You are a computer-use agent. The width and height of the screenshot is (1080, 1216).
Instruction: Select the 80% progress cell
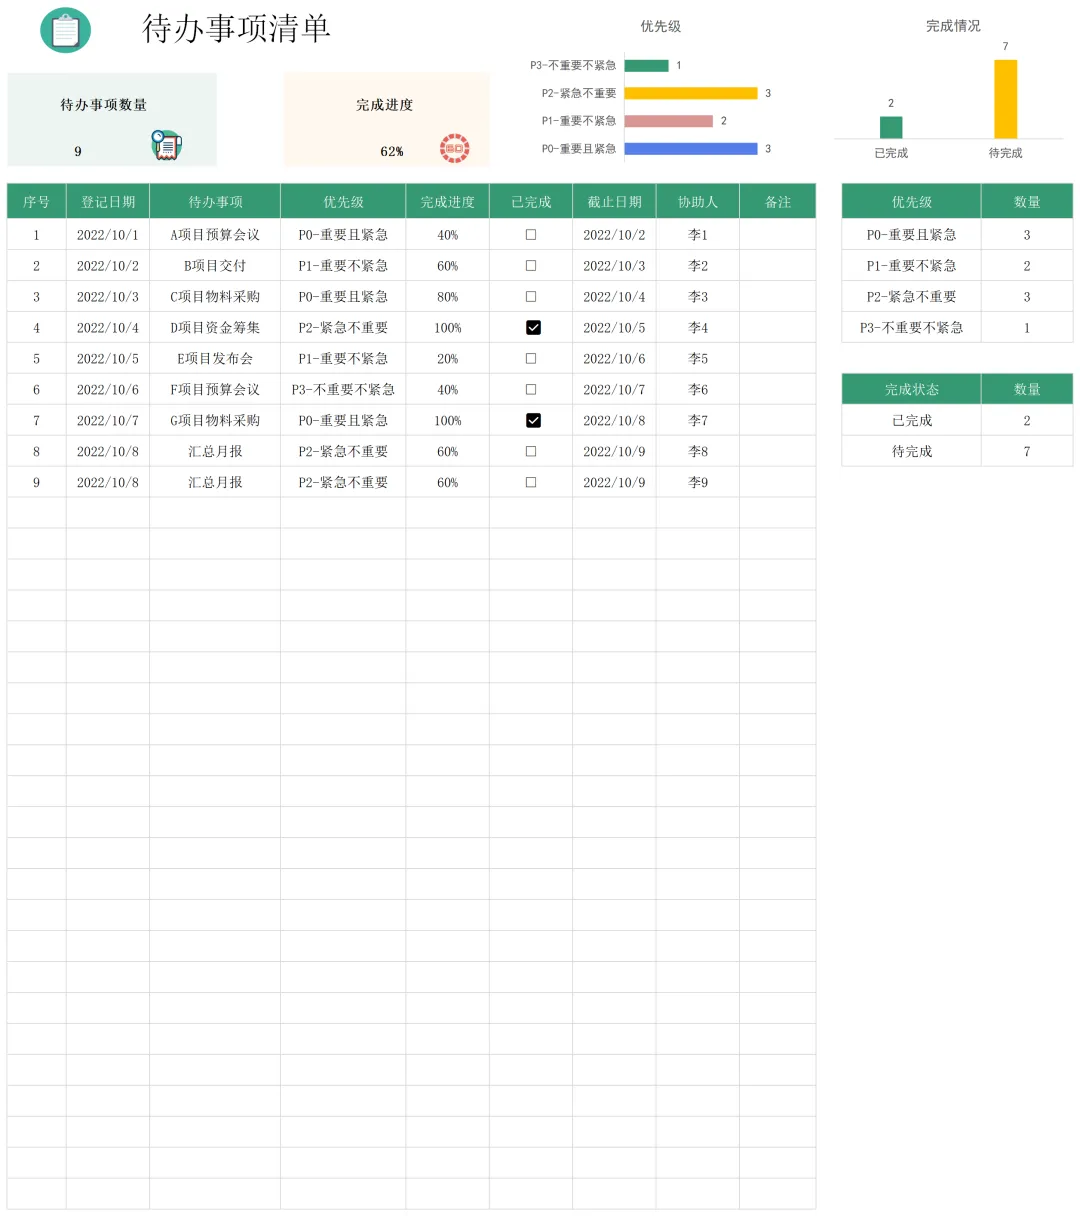(x=448, y=297)
